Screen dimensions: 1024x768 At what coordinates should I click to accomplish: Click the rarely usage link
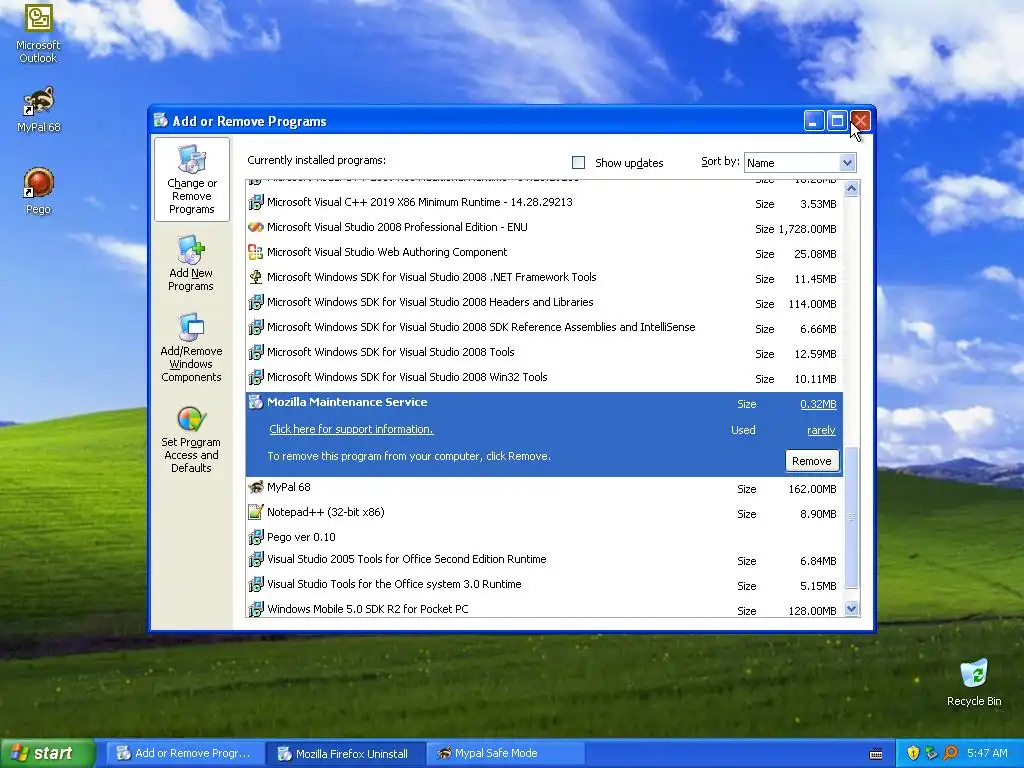[822, 430]
